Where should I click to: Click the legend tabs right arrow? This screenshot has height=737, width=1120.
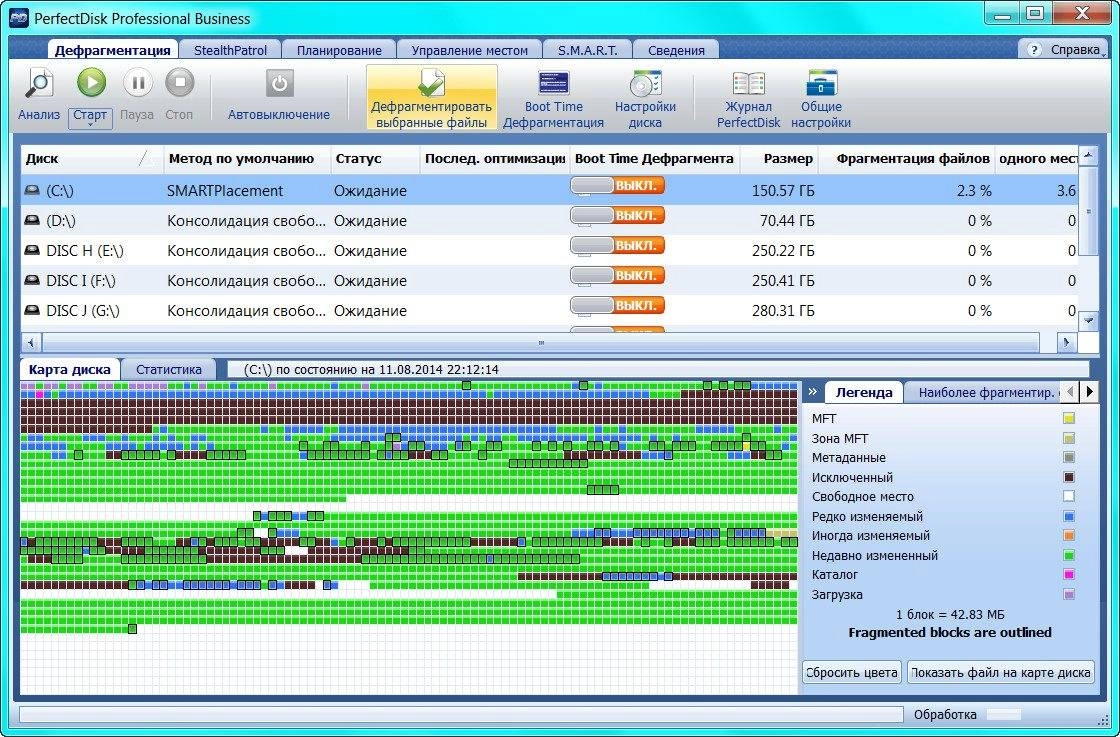1089,391
